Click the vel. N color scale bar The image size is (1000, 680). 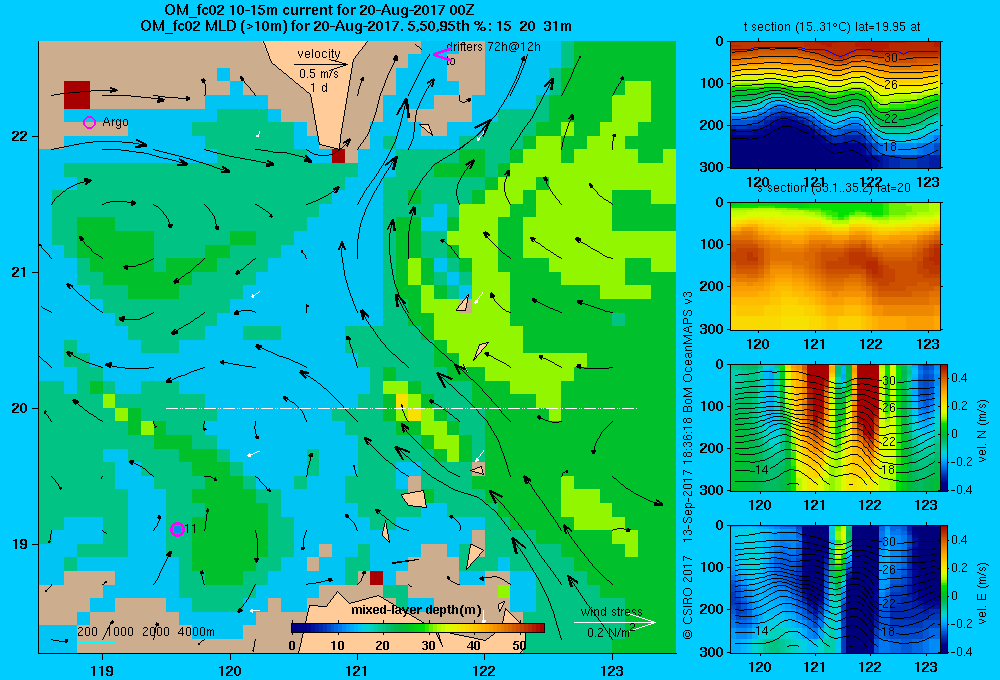pyautogui.click(x=944, y=427)
